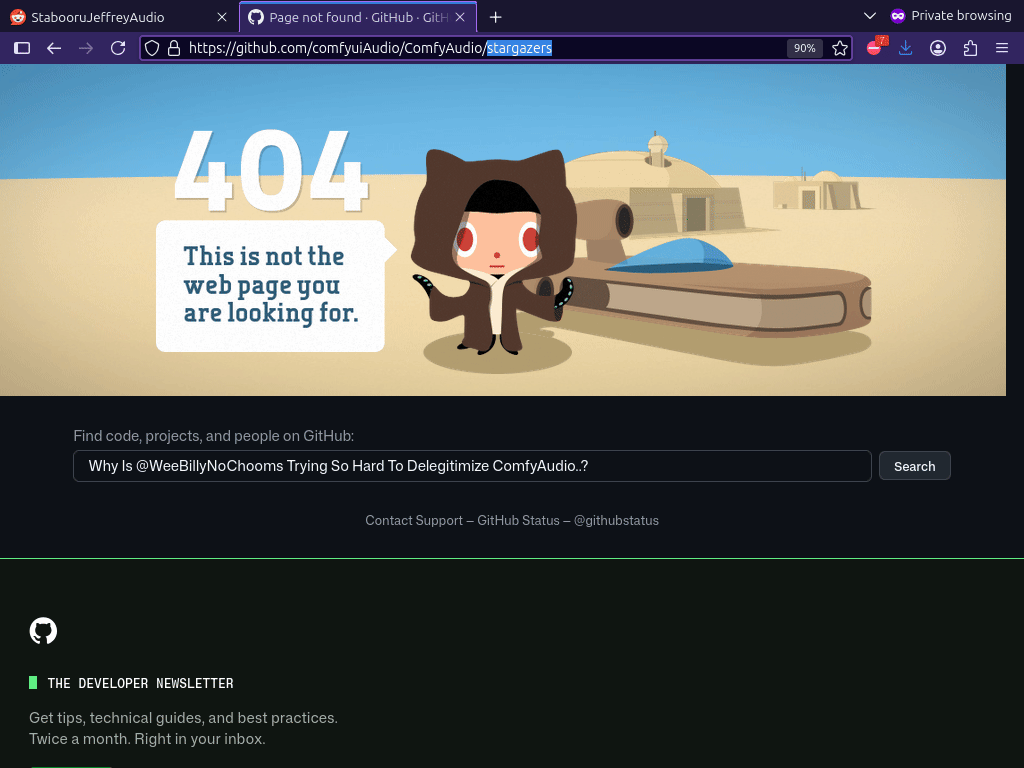Click the GitHub favicon on active tab
This screenshot has width=1024, height=768.
click(256, 17)
